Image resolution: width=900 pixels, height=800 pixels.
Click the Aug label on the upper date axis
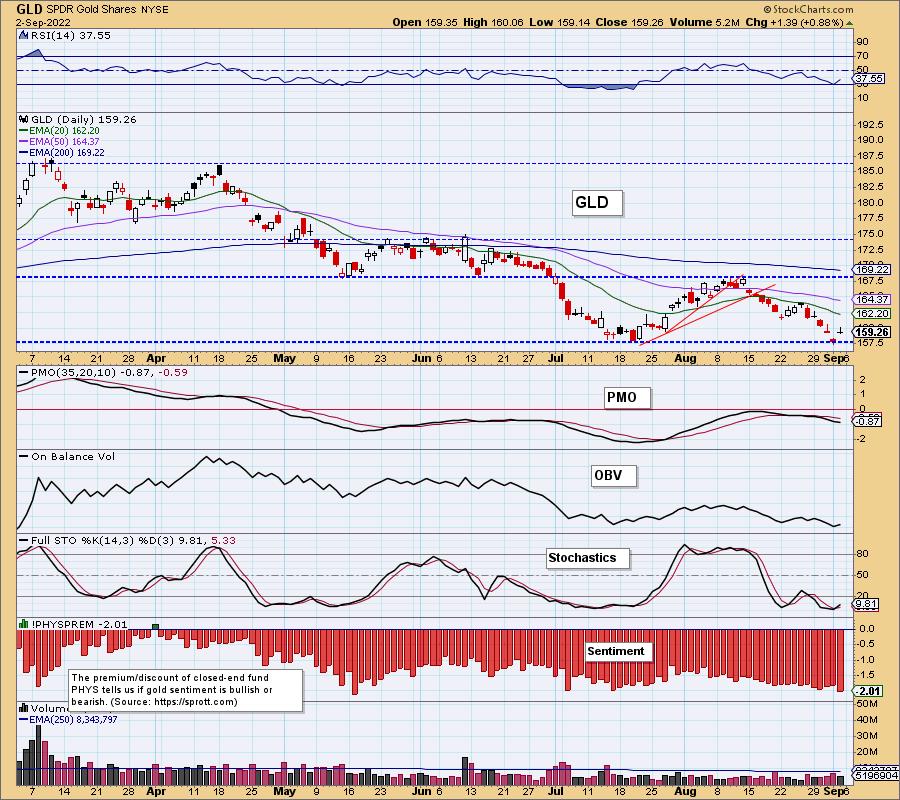[x=685, y=358]
